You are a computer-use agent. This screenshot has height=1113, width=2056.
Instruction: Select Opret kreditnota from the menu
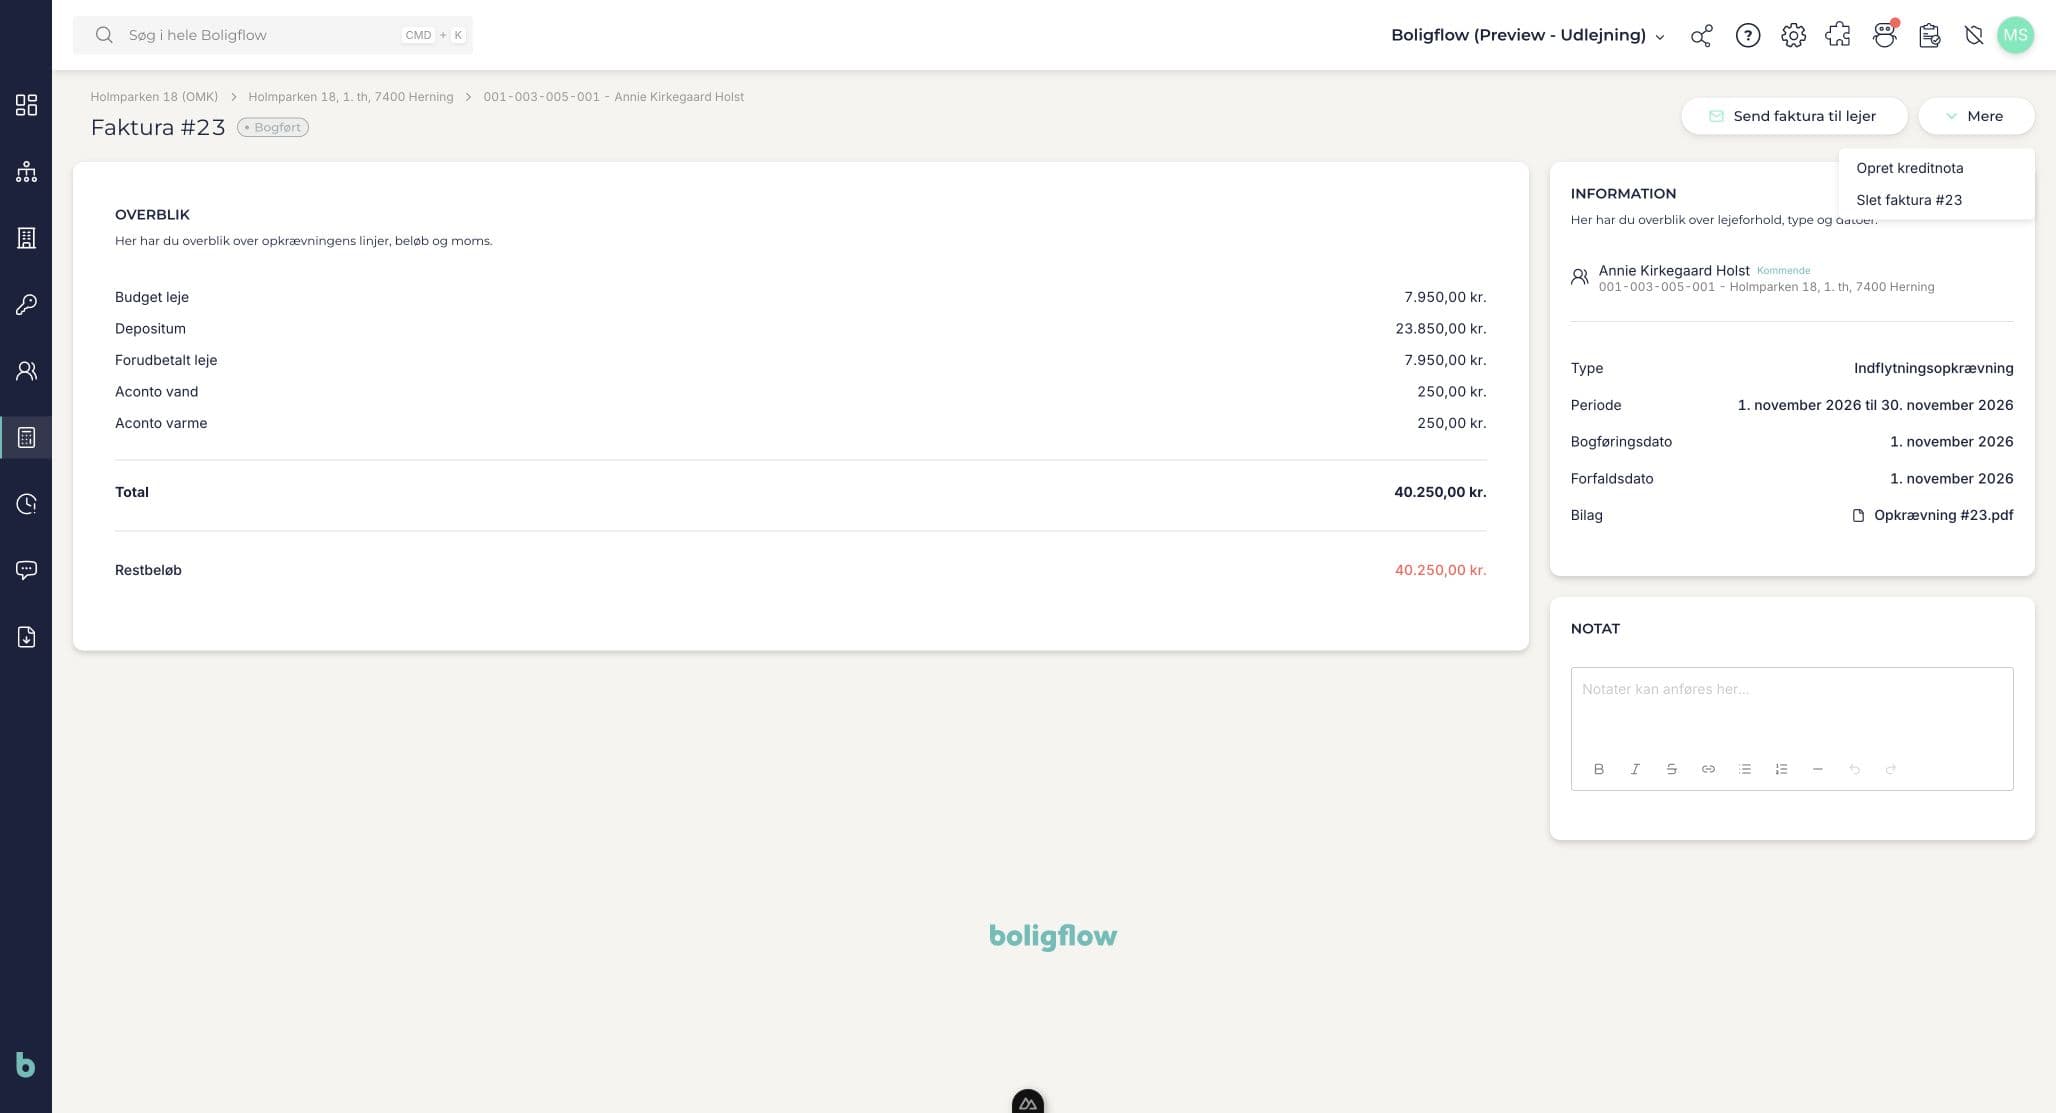1909,168
